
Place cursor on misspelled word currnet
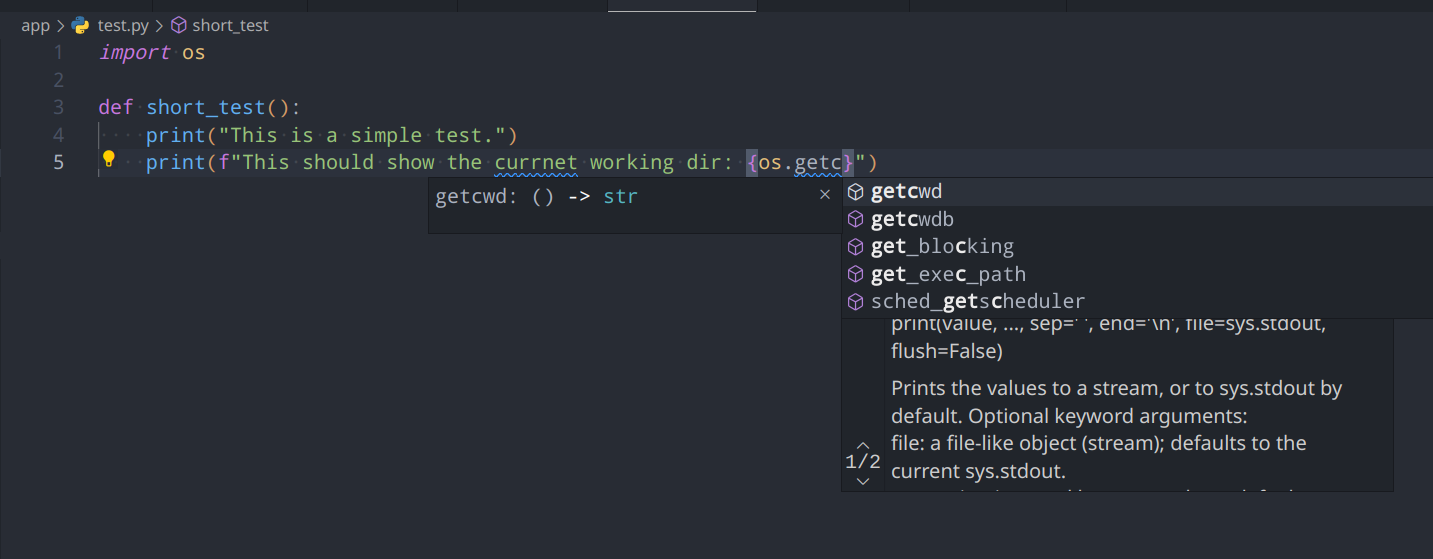(x=535, y=162)
